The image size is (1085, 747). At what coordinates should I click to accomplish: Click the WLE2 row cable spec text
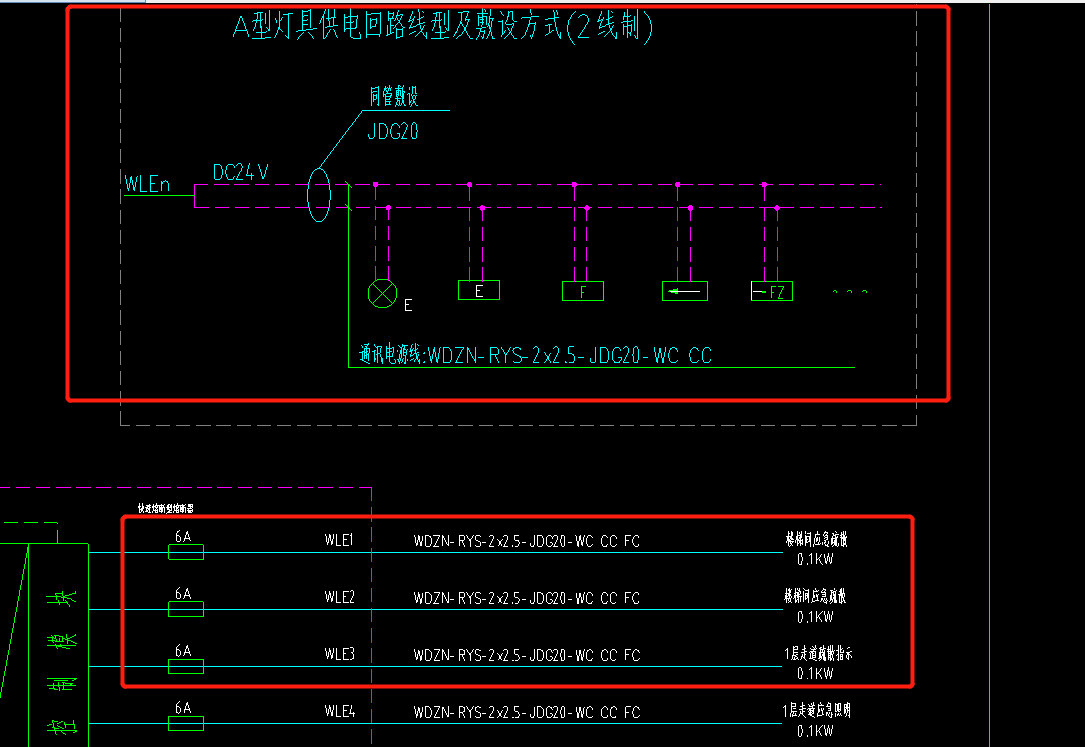[527, 598]
